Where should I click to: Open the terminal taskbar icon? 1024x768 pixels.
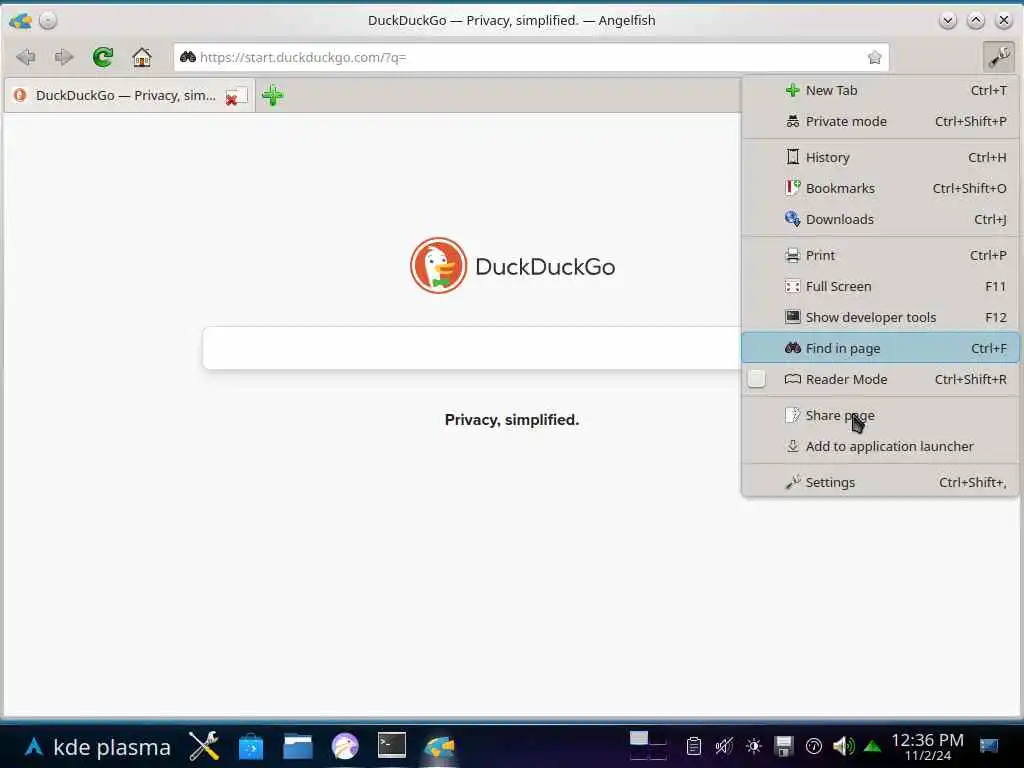pos(392,745)
